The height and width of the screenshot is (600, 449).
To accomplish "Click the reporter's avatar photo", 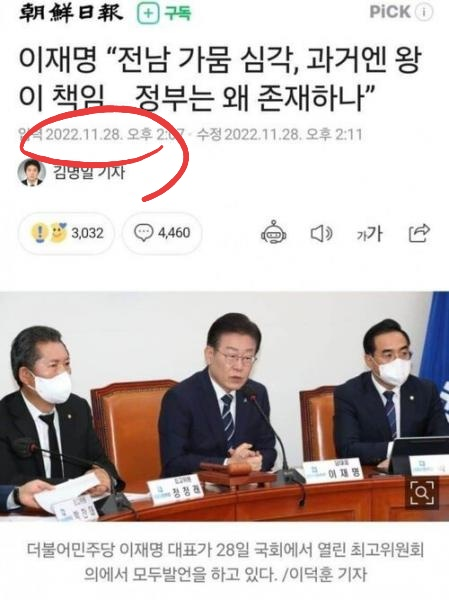I will point(32,173).
